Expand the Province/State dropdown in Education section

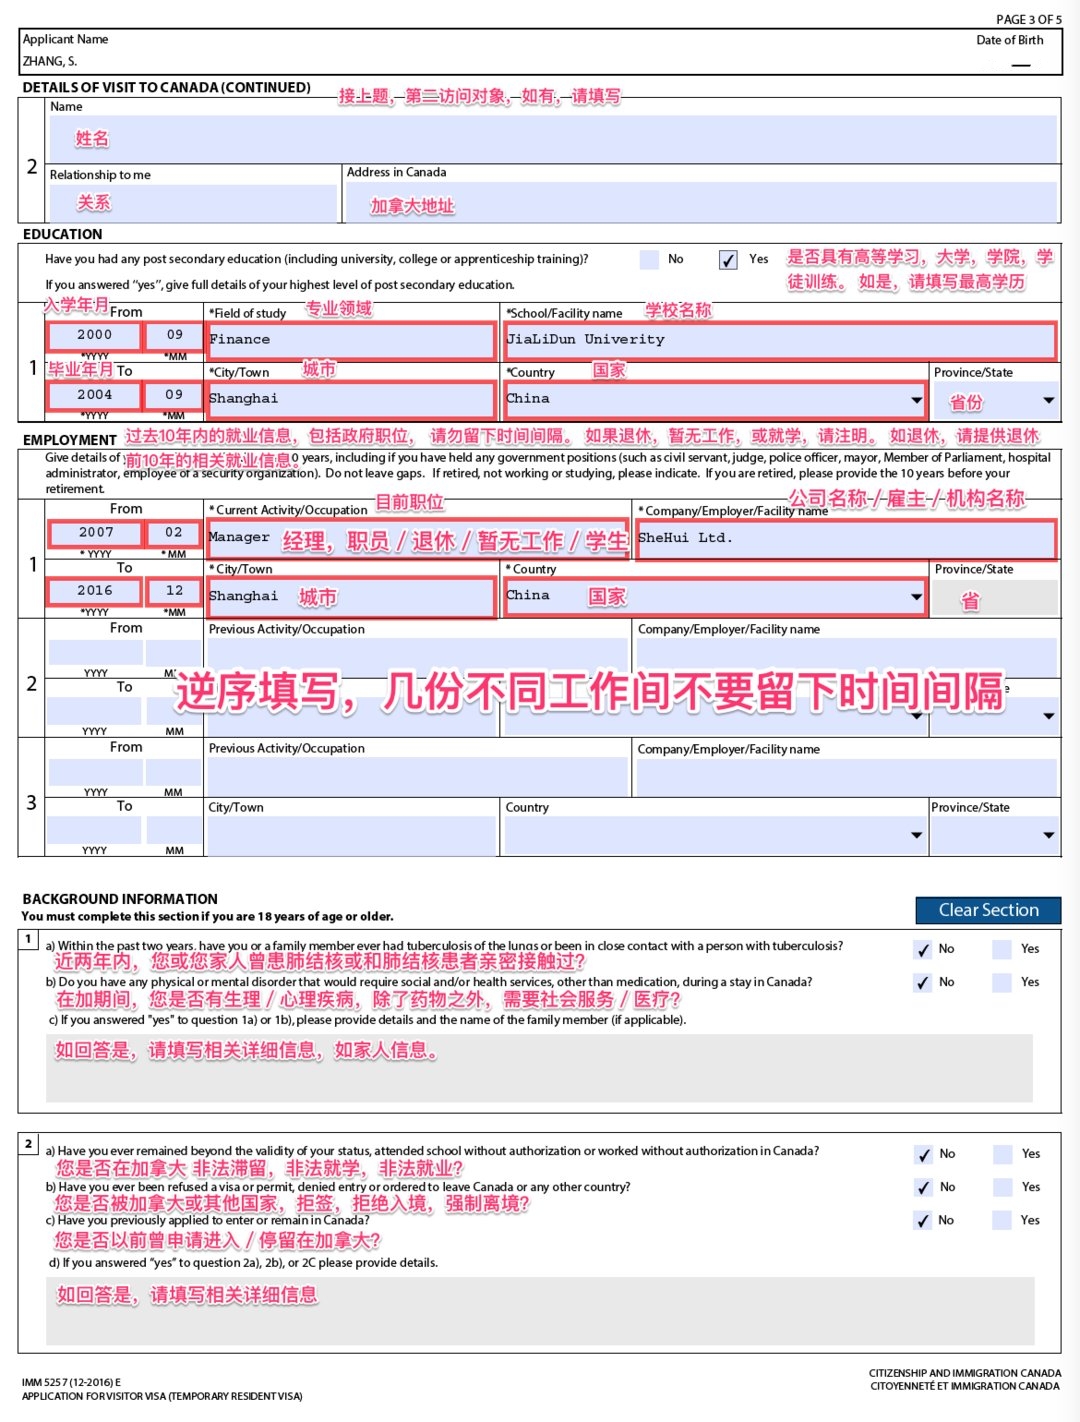(1047, 400)
